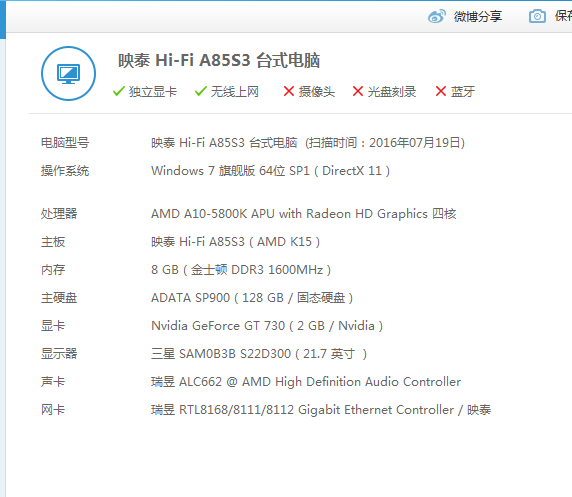This screenshot has height=497, width=572.
Task: Select the Nvidia GeForce GT 730 value
Action: (267, 325)
